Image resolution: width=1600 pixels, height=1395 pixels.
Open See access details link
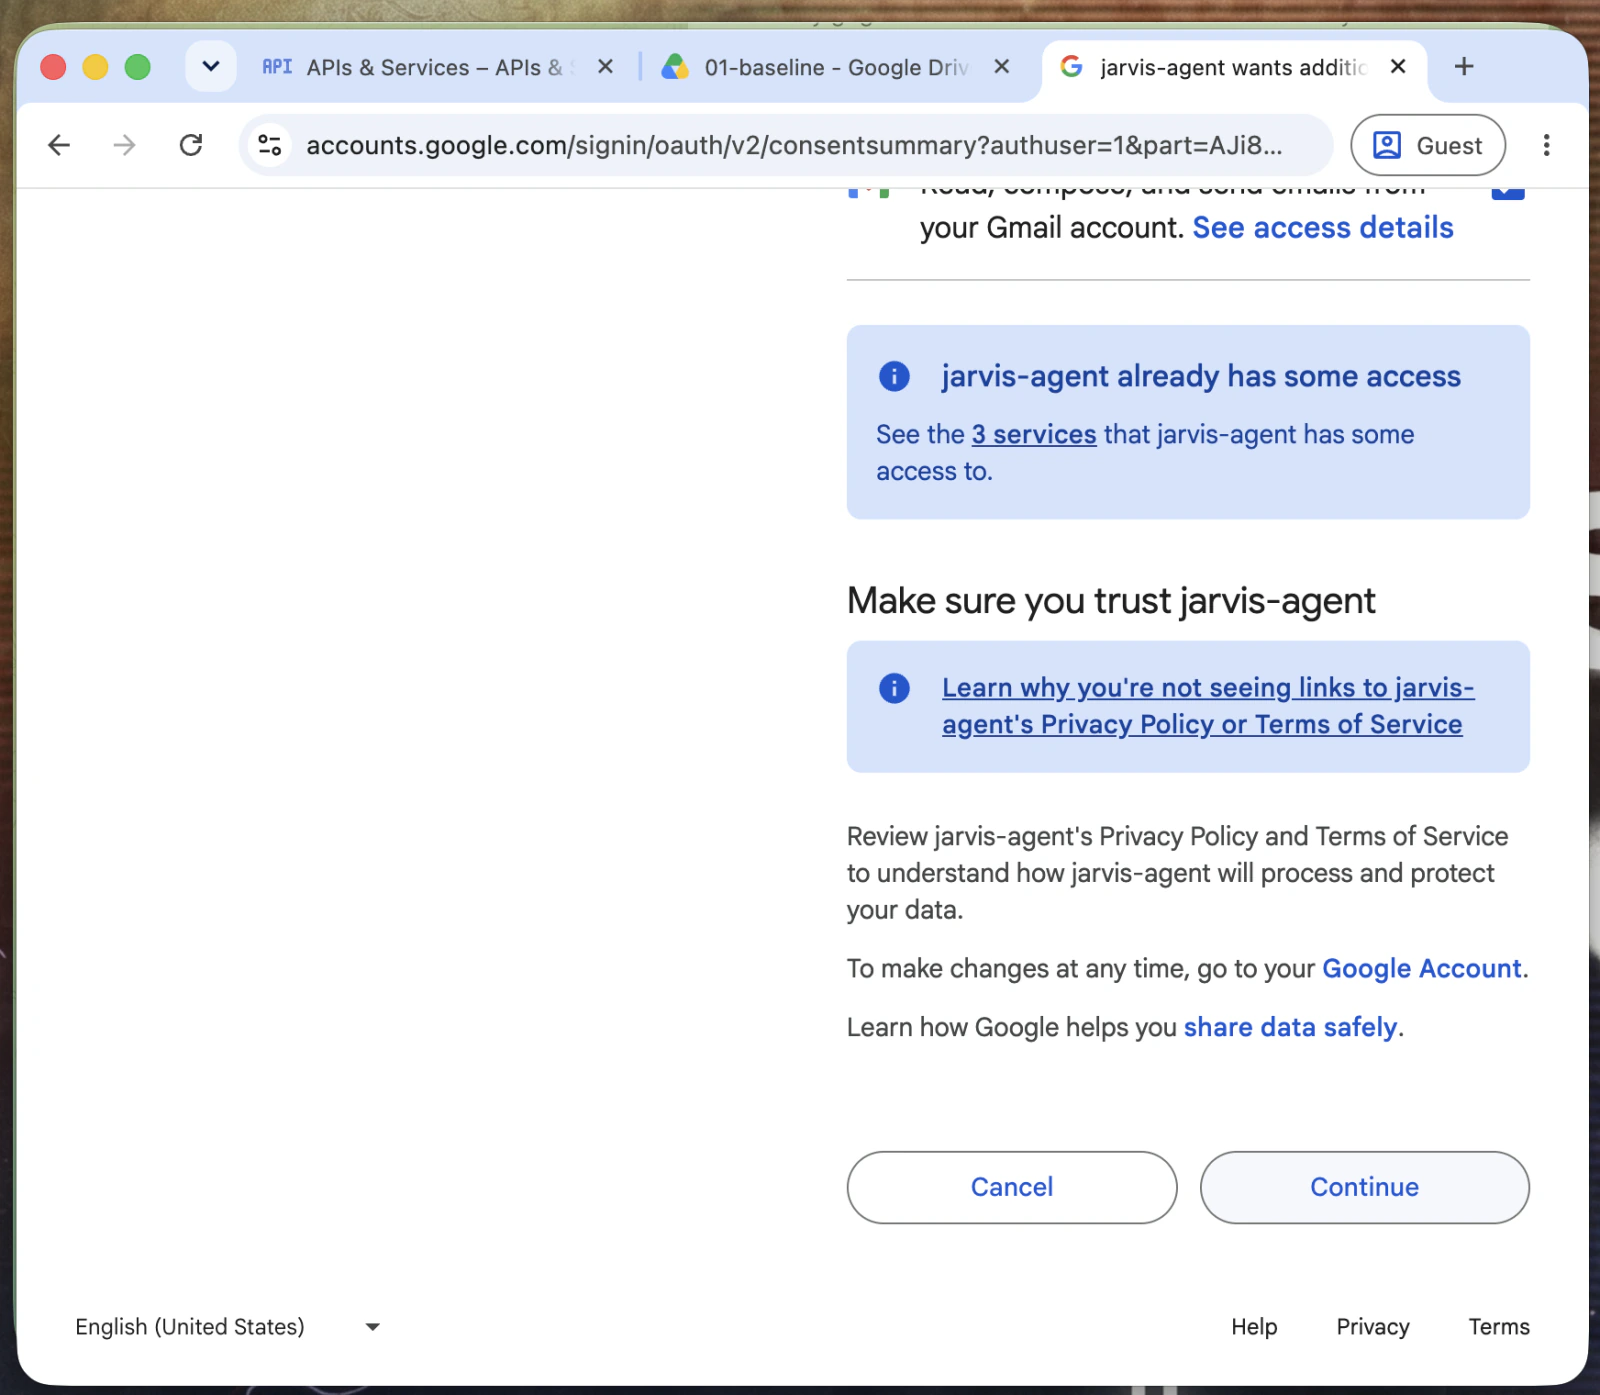click(1323, 228)
